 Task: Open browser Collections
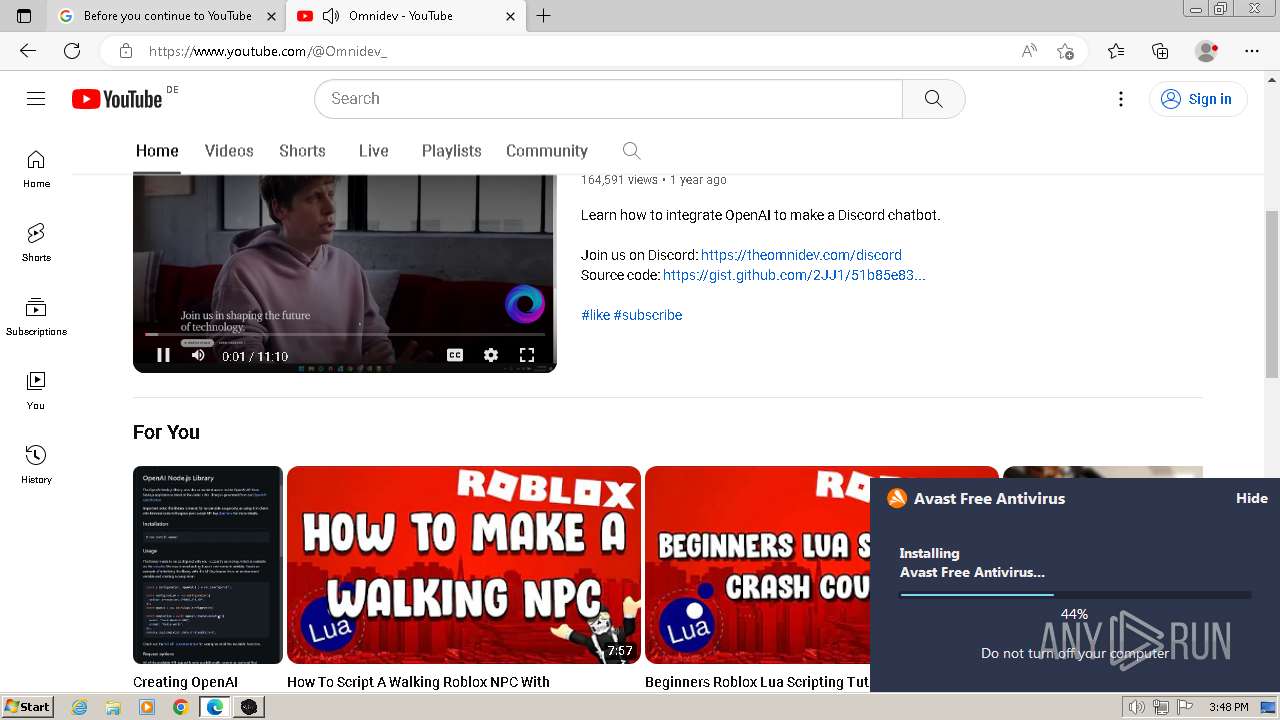[x=1160, y=51]
